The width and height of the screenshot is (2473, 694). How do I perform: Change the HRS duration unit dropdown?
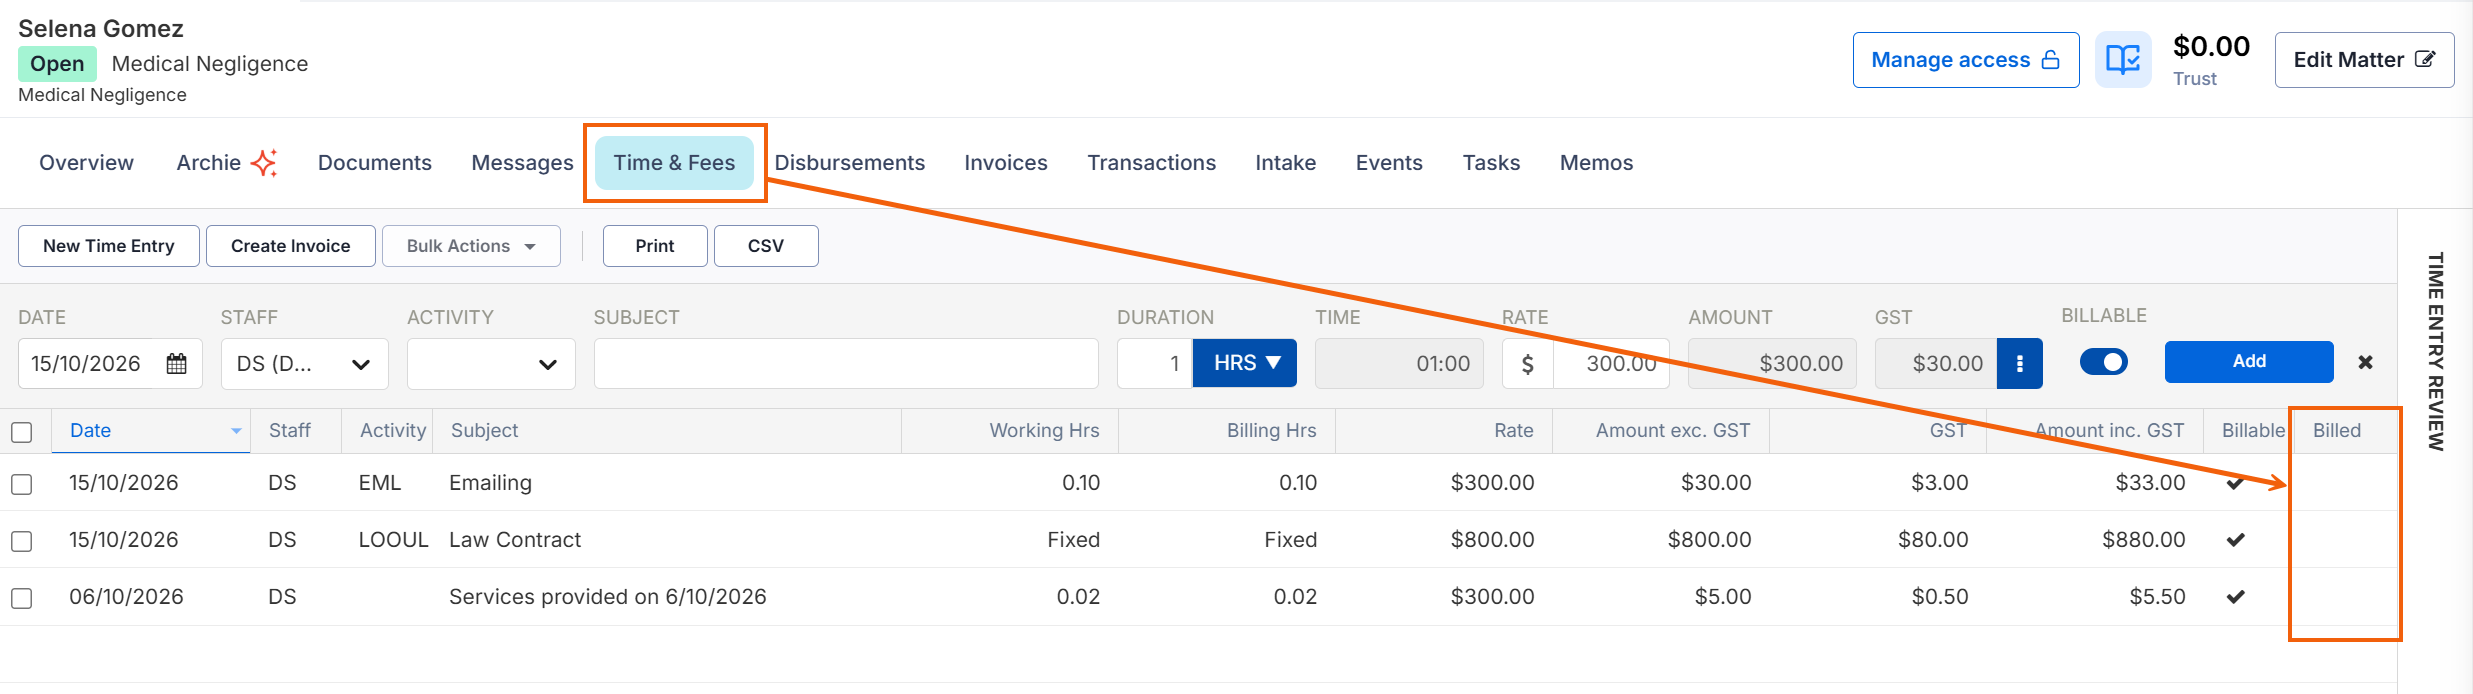[x=1245, y=363]
